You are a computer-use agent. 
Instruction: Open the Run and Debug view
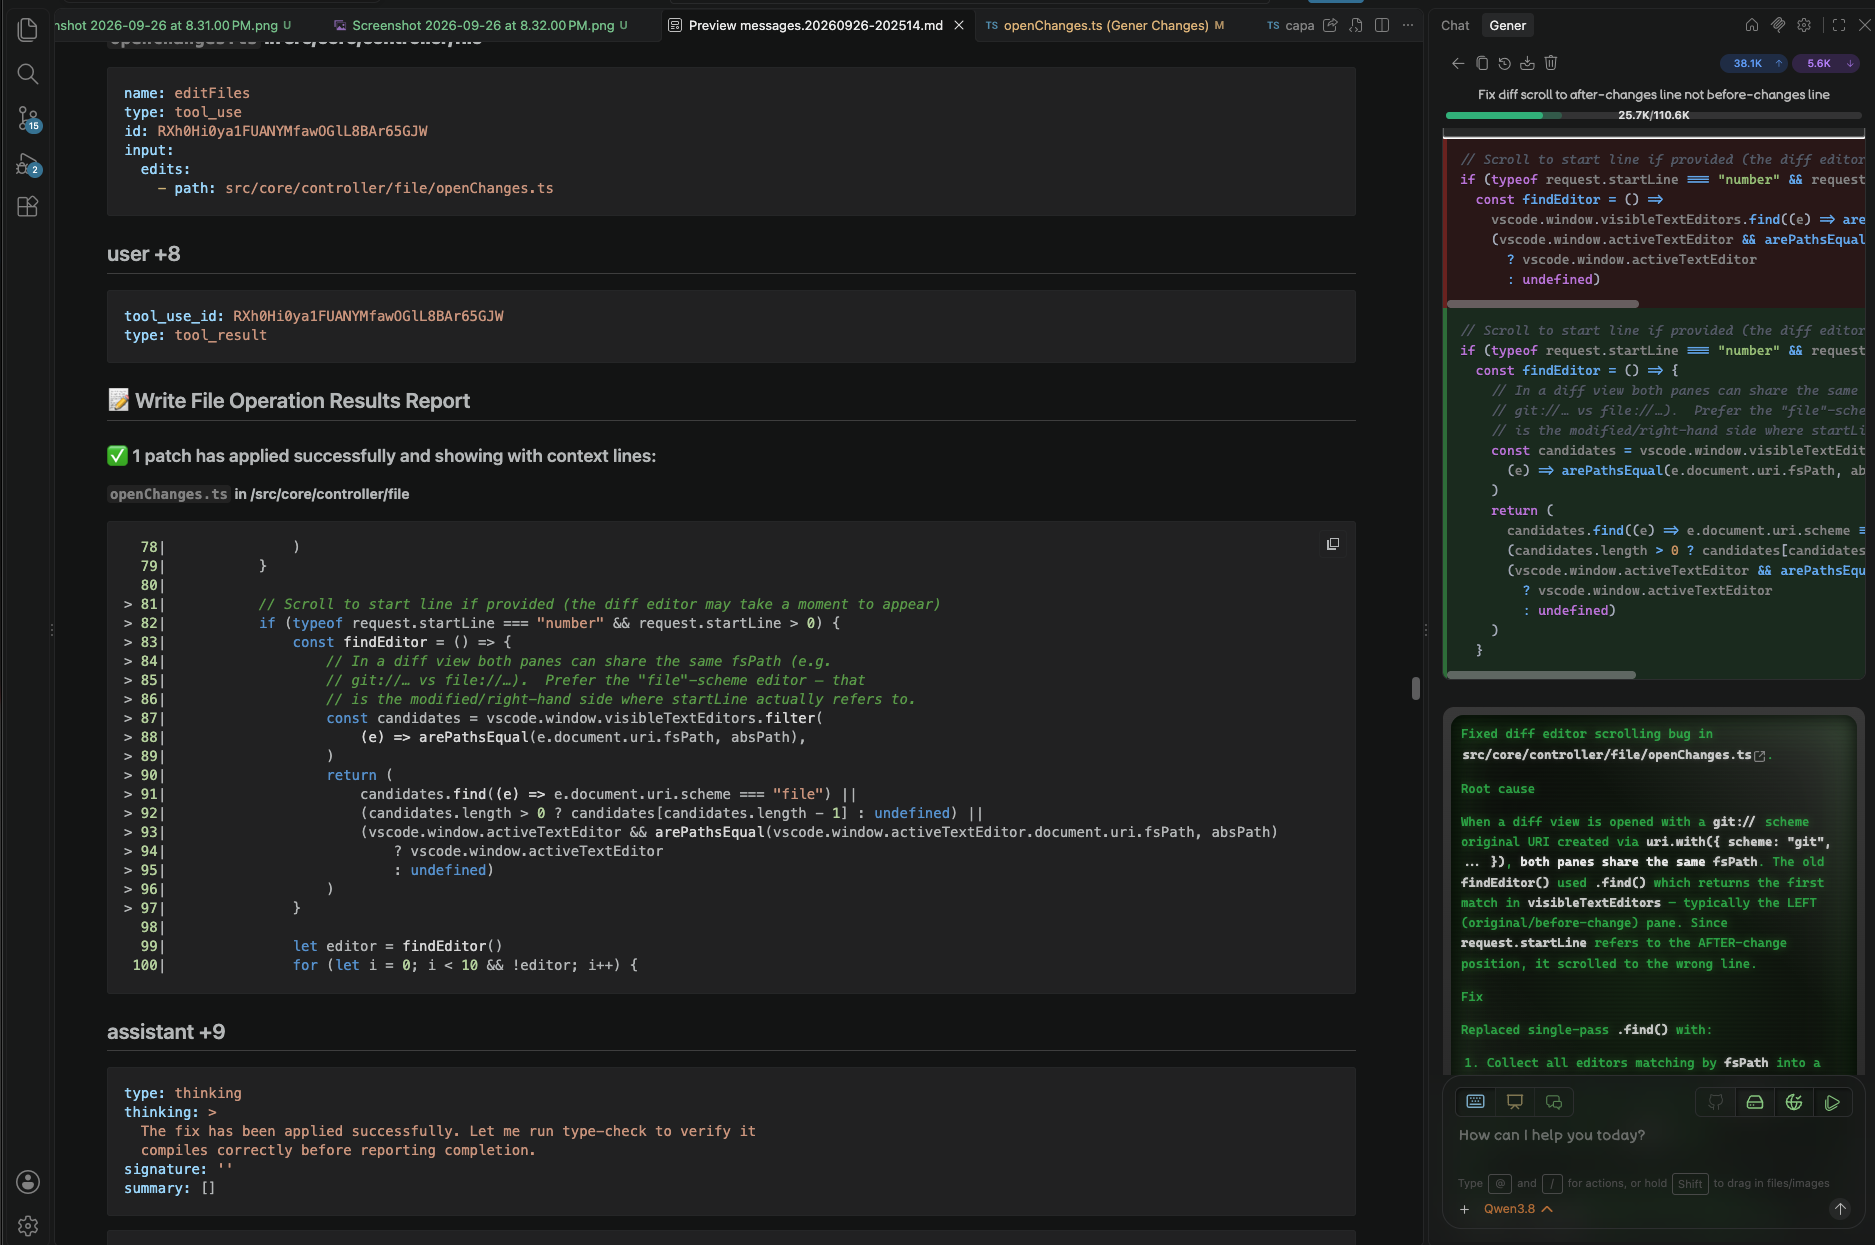pos(28,164)
